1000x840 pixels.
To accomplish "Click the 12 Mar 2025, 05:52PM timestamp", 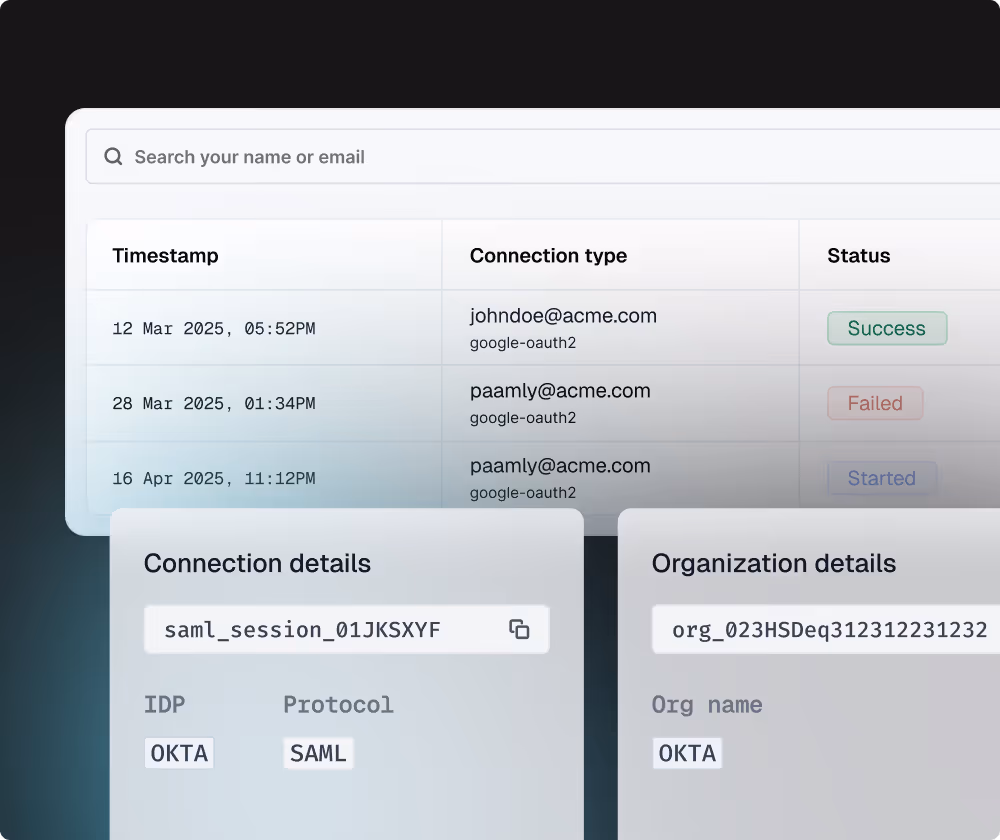I will coord(214,328).
